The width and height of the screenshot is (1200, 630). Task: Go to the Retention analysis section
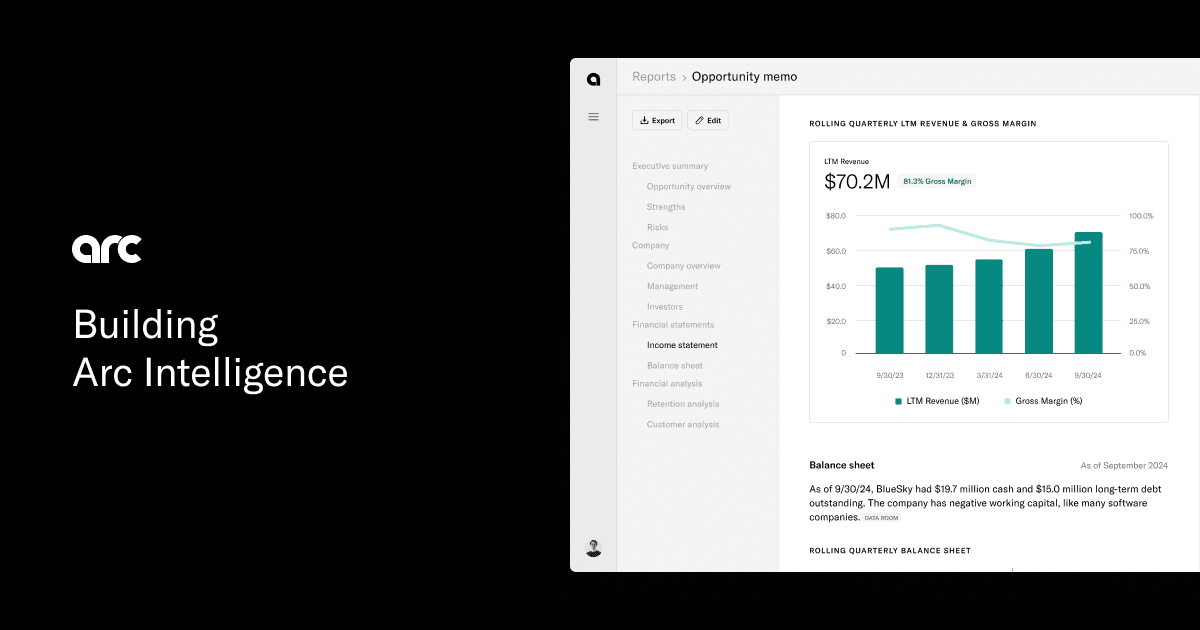(683, 404)
